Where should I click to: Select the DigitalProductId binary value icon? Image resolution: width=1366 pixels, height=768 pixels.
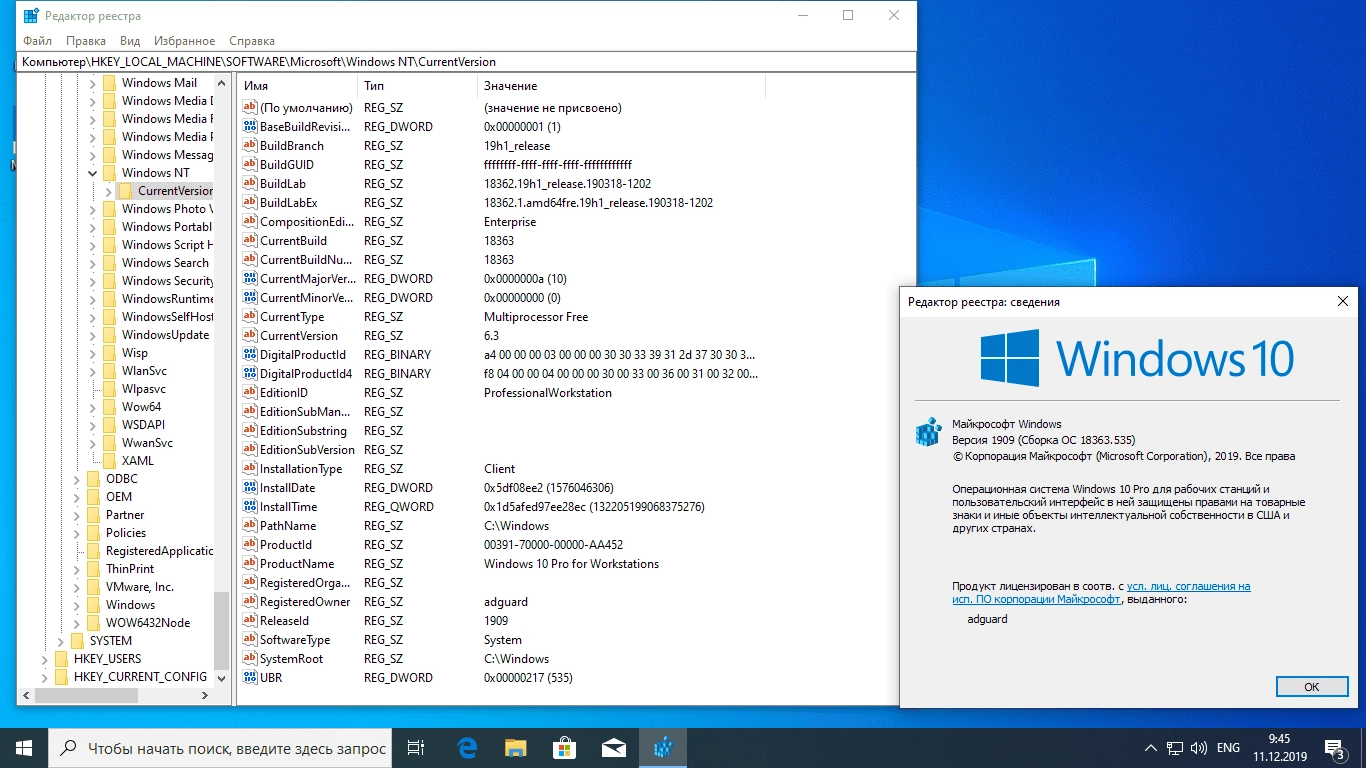tap(250, 355)
